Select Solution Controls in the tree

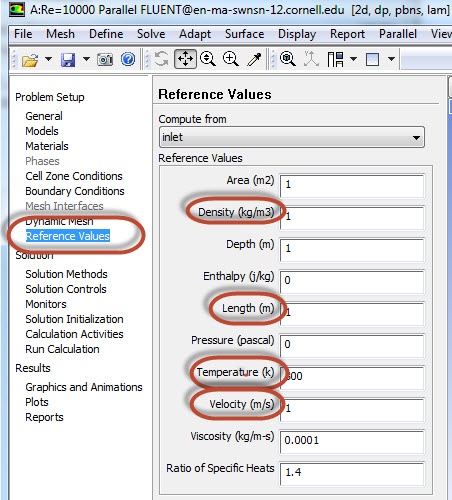[66, 289]
